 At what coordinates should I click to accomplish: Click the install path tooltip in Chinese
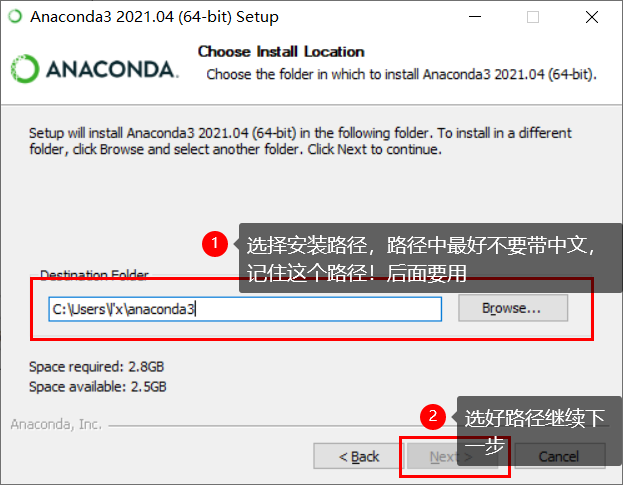(x=430, y=258)
